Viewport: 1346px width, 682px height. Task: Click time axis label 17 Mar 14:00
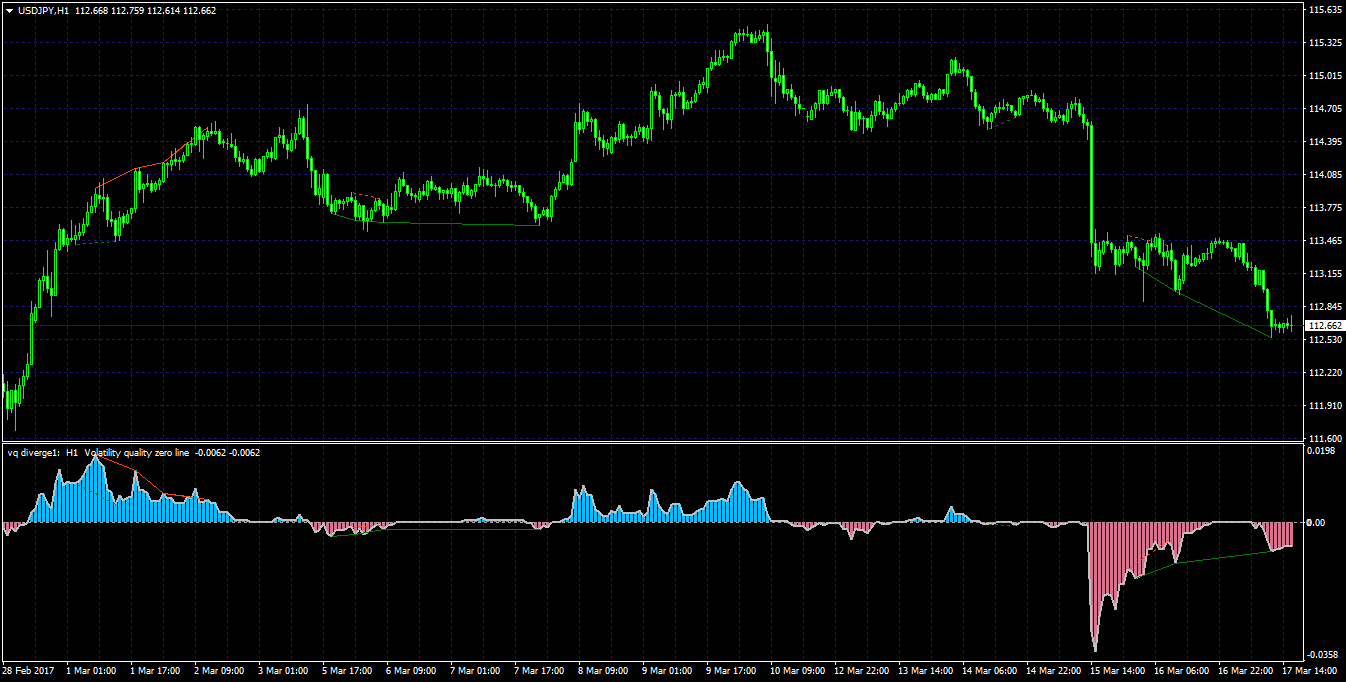[x=1310, y=670]
